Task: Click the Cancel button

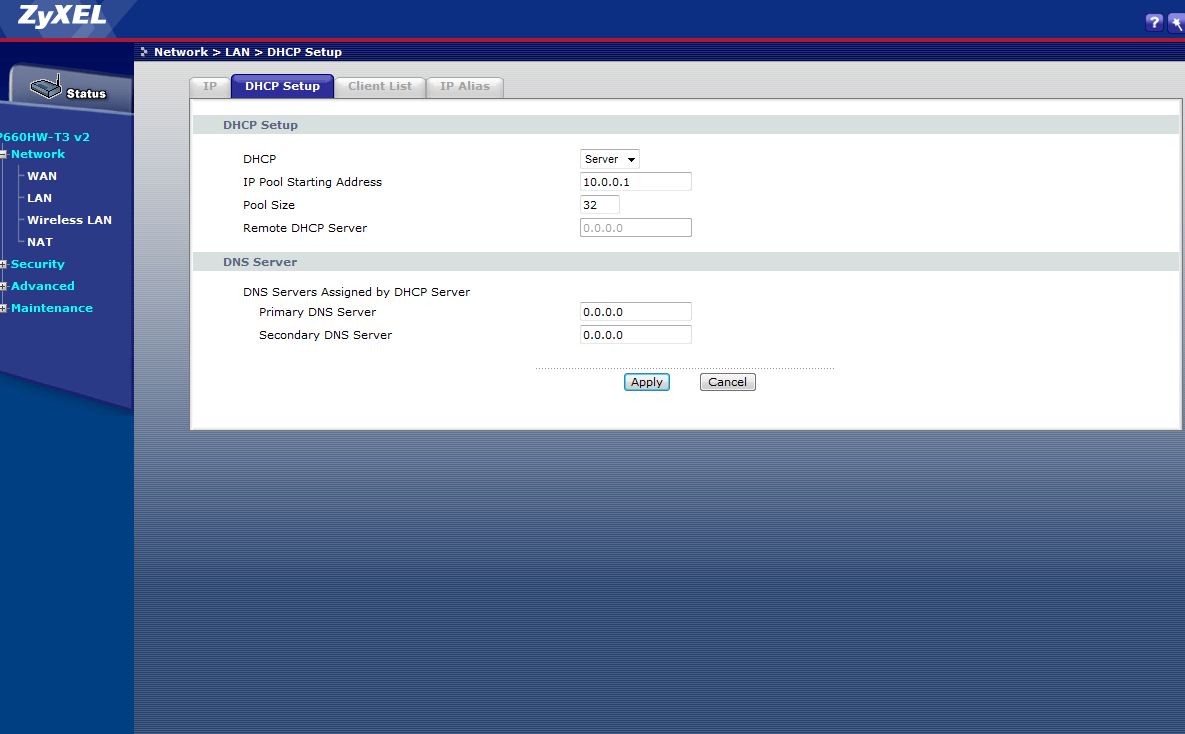Action: (727, 382)
